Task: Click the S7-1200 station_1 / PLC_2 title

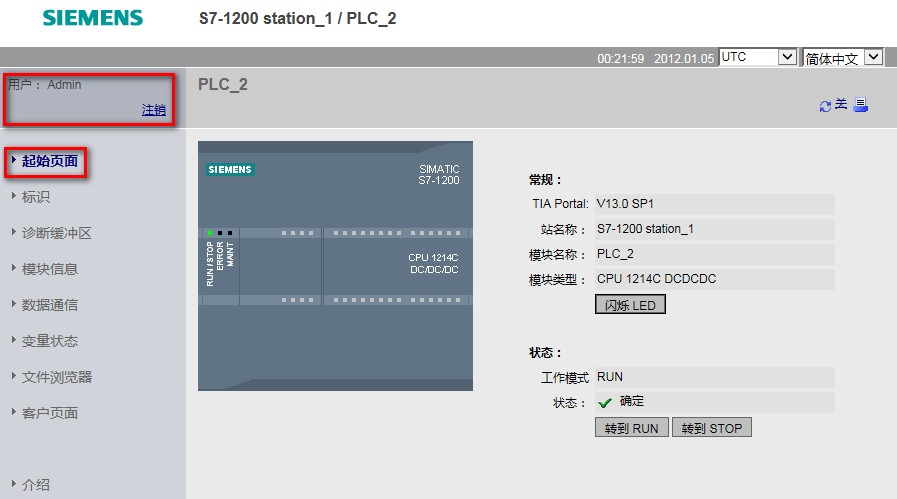Action: 297,18
